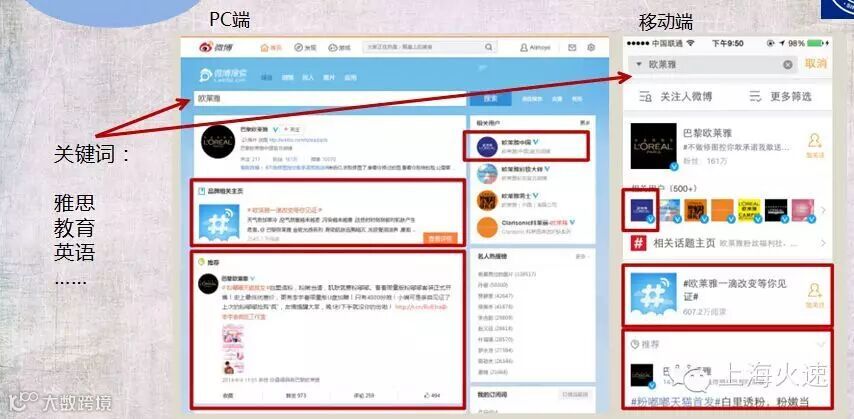This screenshot has height=419, width=854.
Task: Click the subscribe button in the my subscriptions panel
Action: point(575,395)
